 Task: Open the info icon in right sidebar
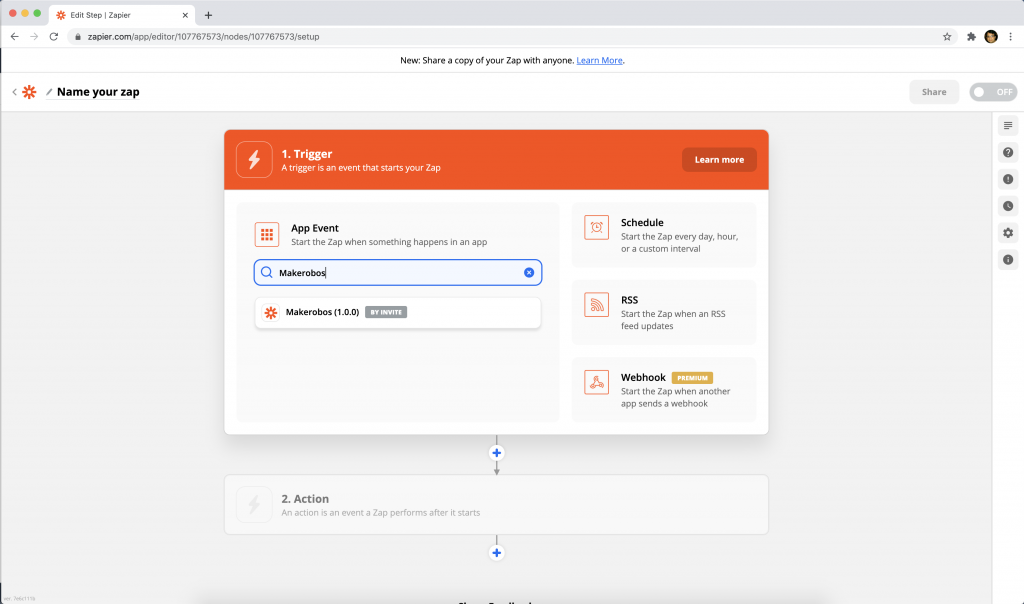[1008, 259]
